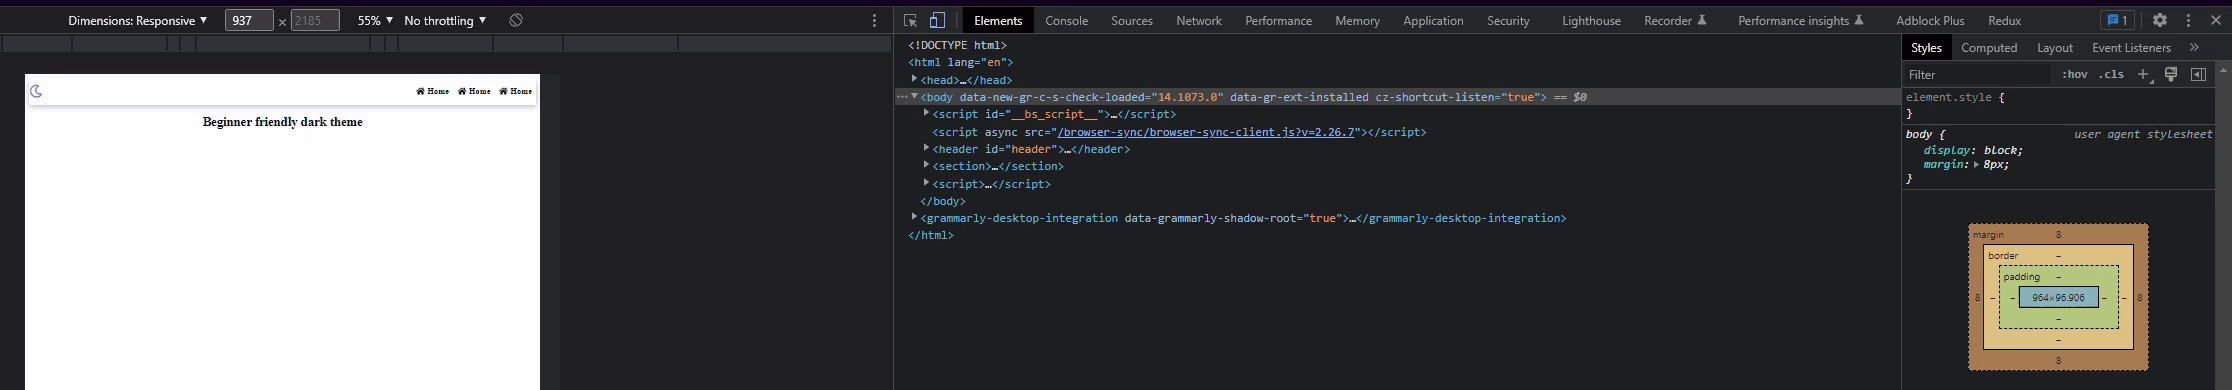Select the Computed sidebar tab

click(x=1988, y=47)
